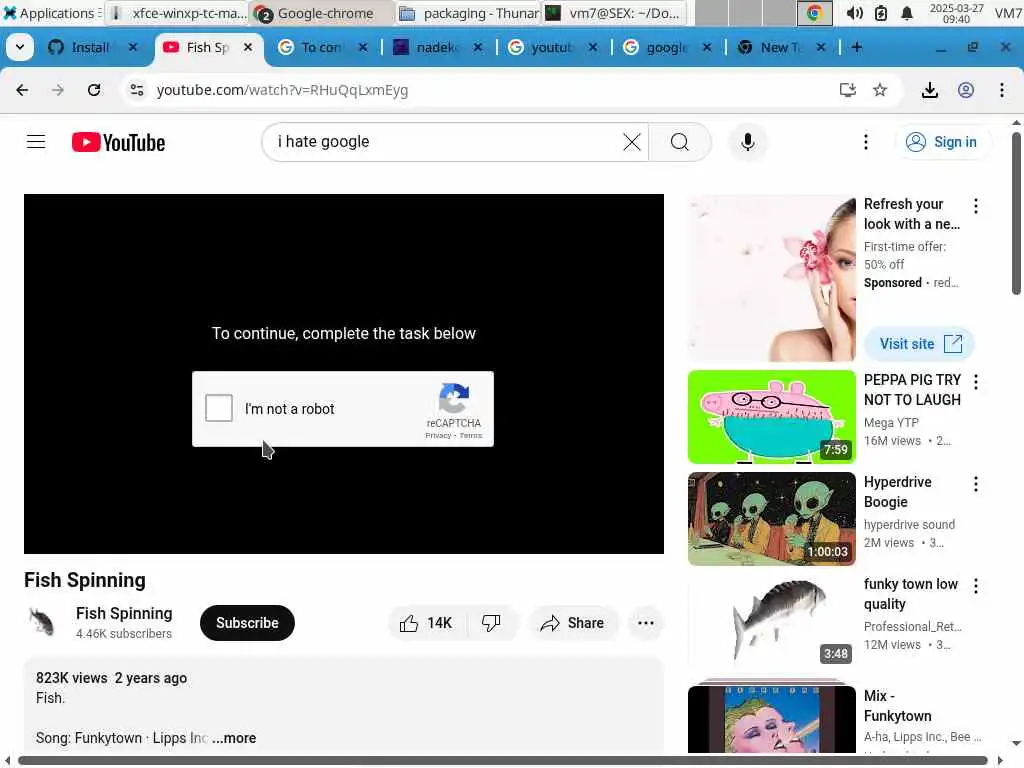Screen dimensions: 1024x768
Task: Open funky town low quality thumbnail
Action: (x=771, y=621)
